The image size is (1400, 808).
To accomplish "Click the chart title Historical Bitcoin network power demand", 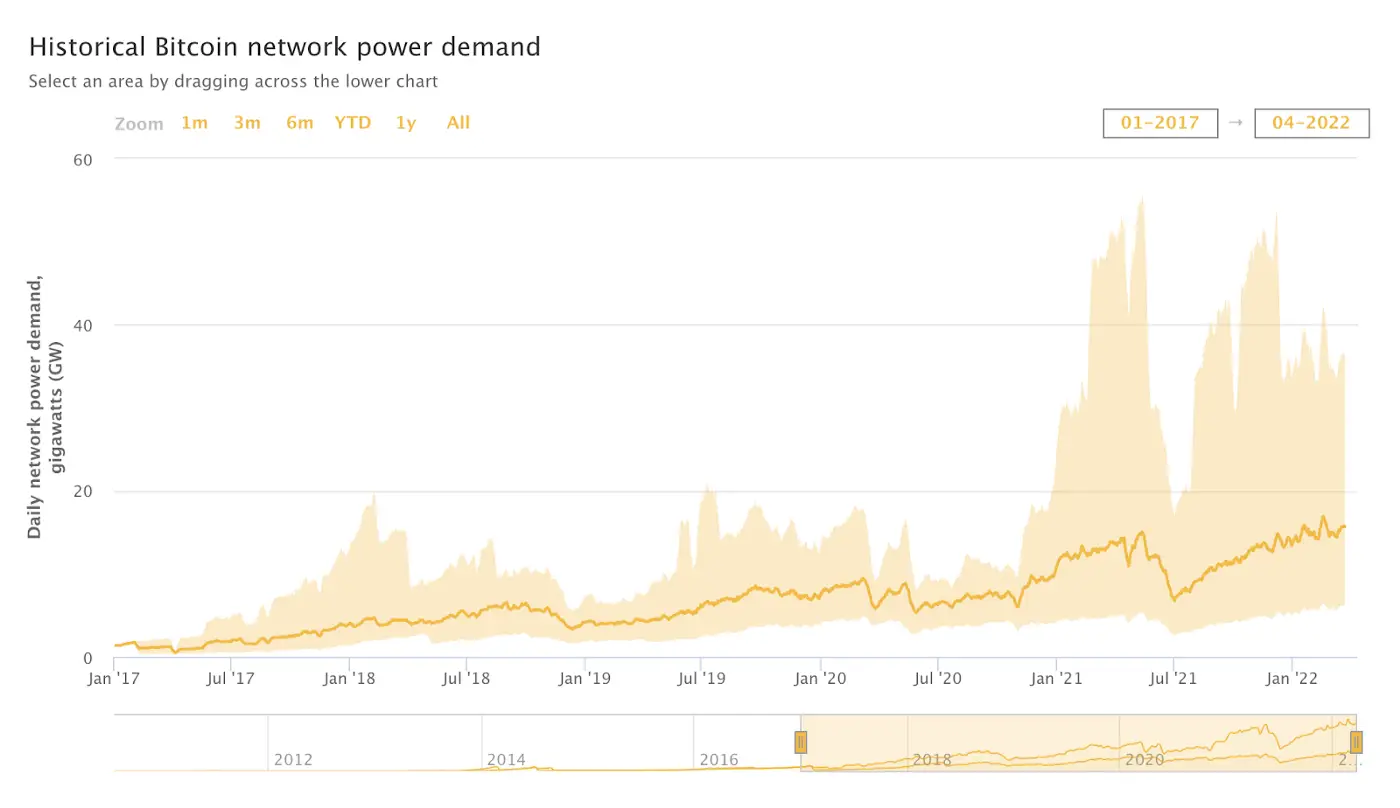I will (x=284, y=47).
